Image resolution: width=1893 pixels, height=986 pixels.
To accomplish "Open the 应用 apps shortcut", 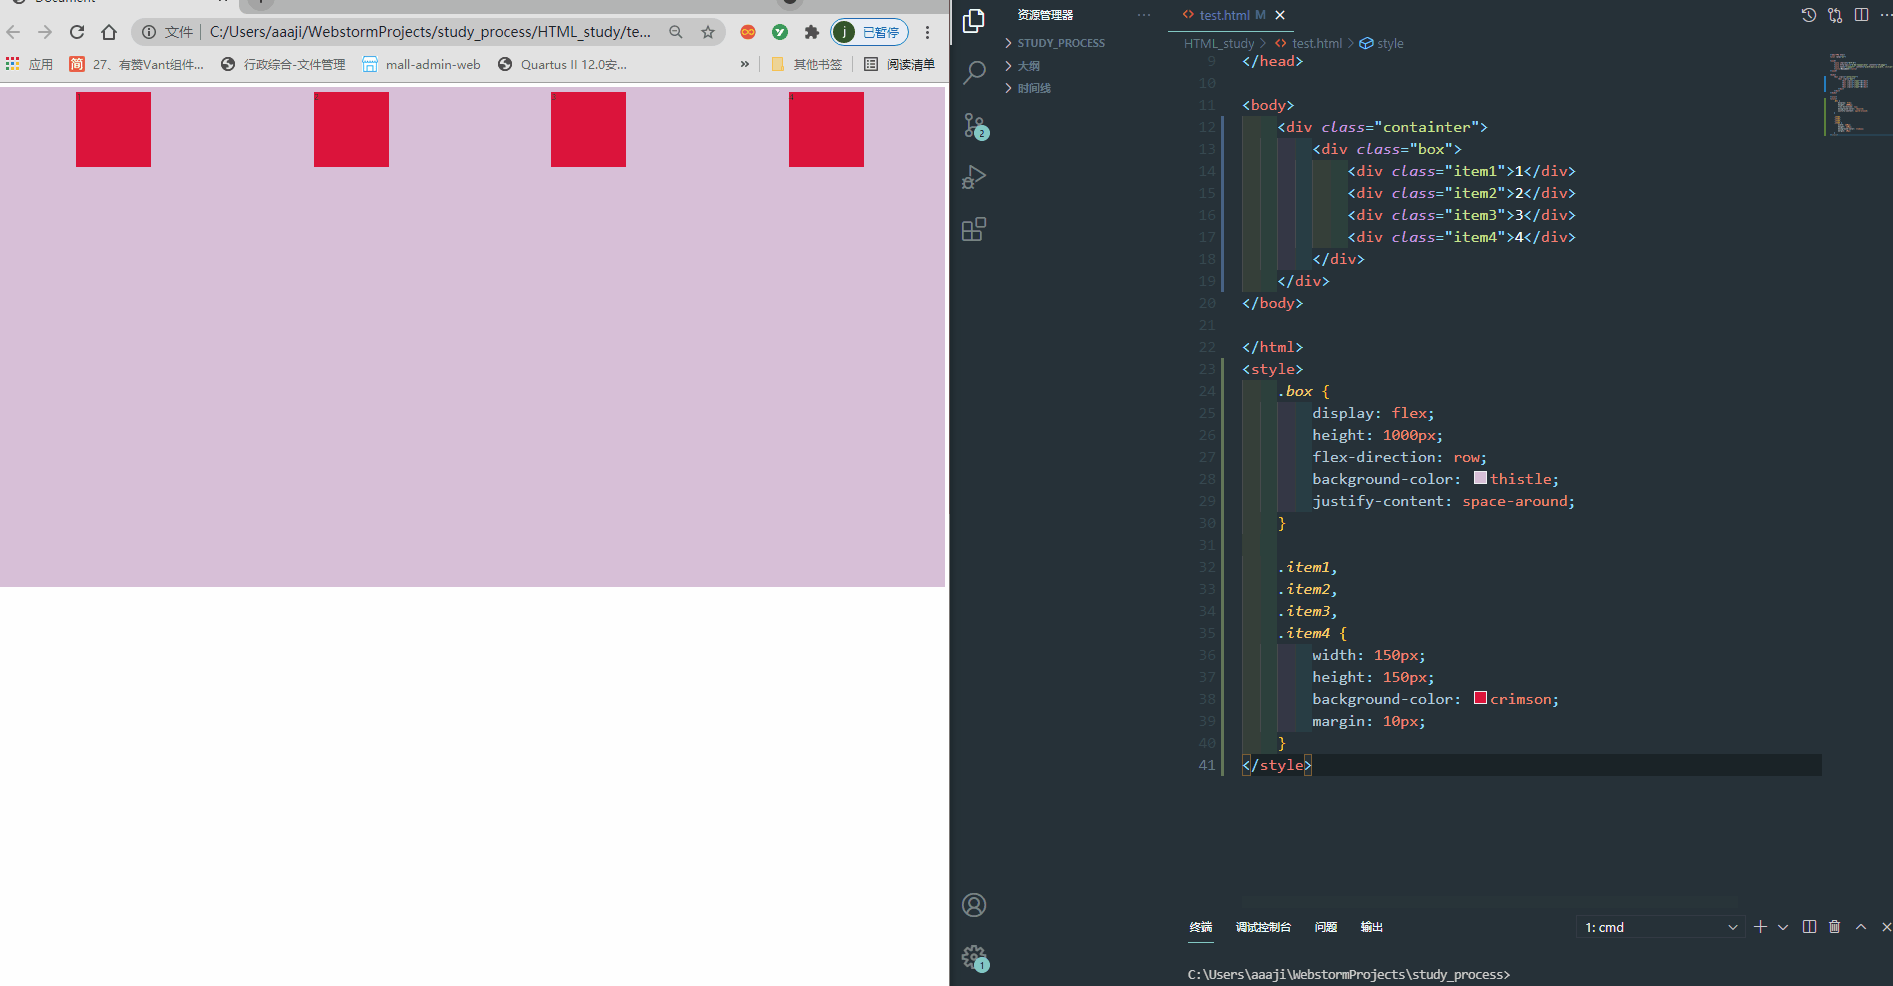I will pos(30,64).
